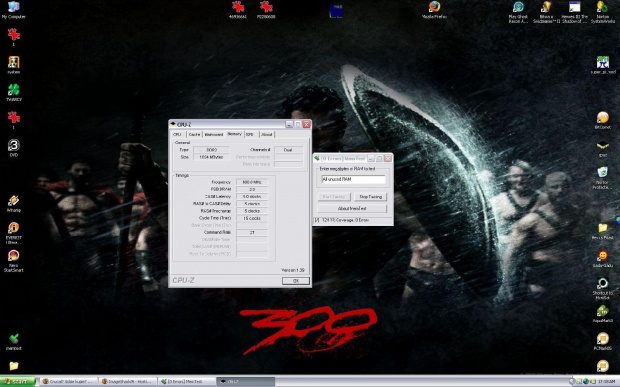The height and width of the screenshot is (387, 620).
Task: Click OK button in CPU-Z window
Action: point(296,281)
